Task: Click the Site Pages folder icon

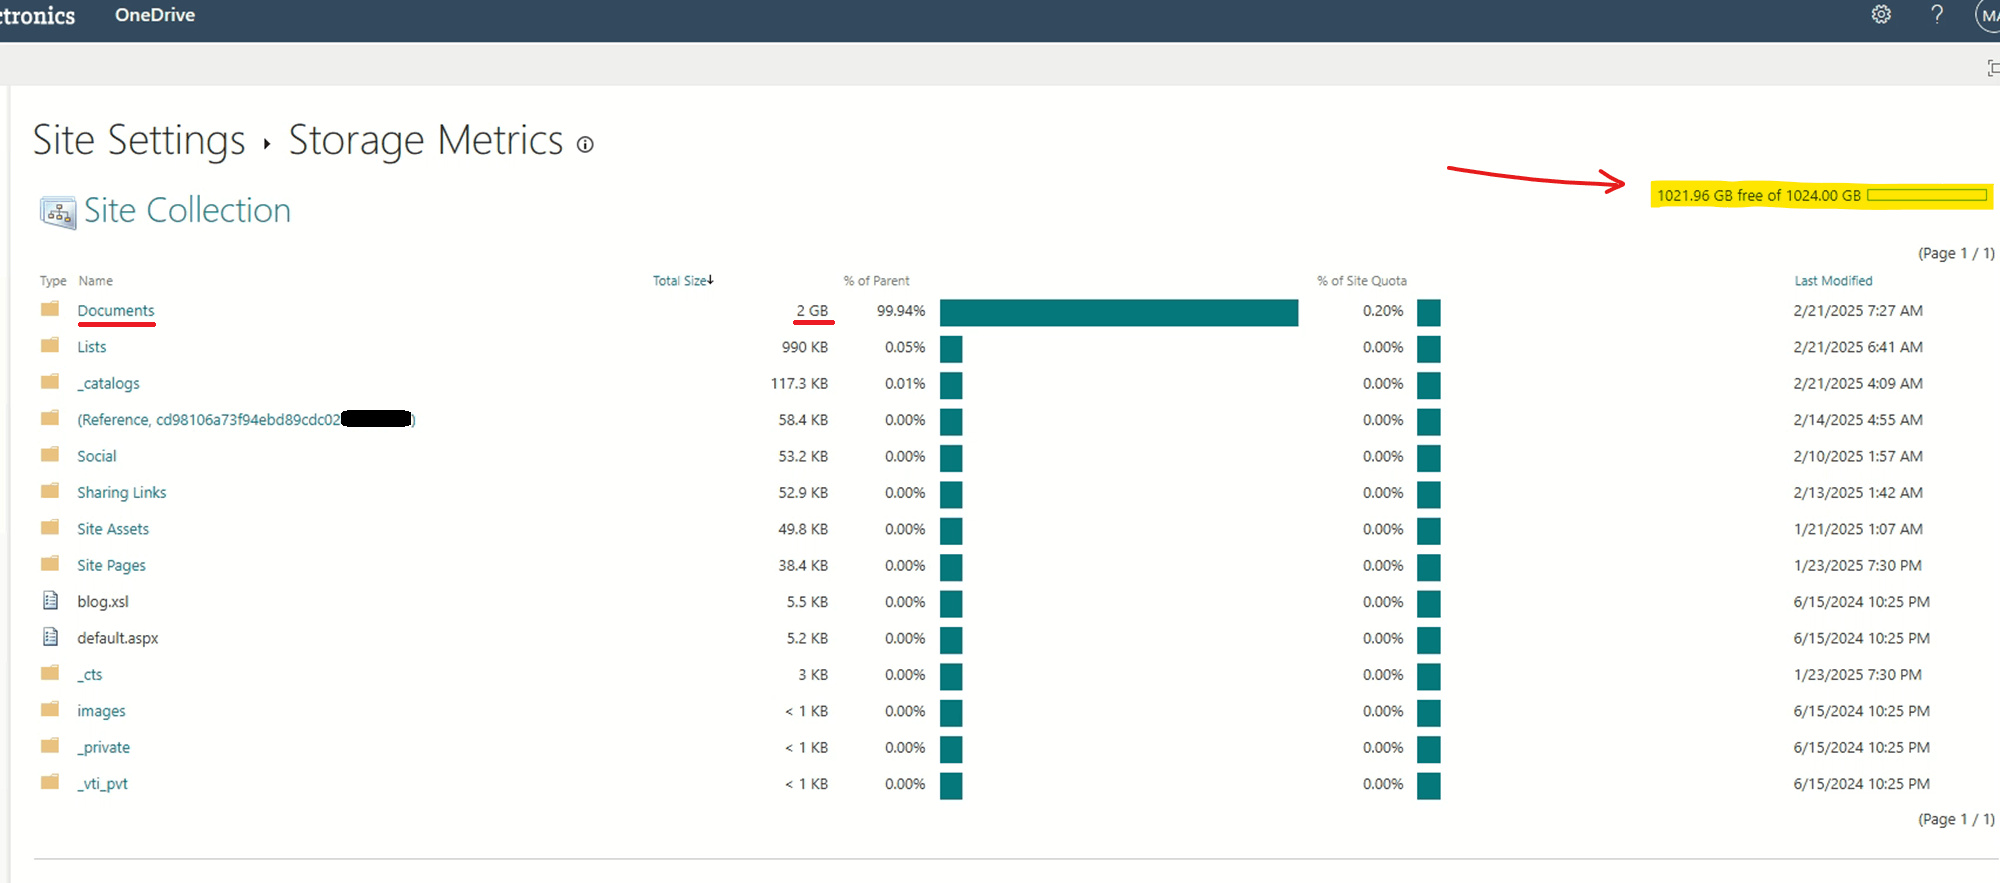Action: tap(50, 564)
